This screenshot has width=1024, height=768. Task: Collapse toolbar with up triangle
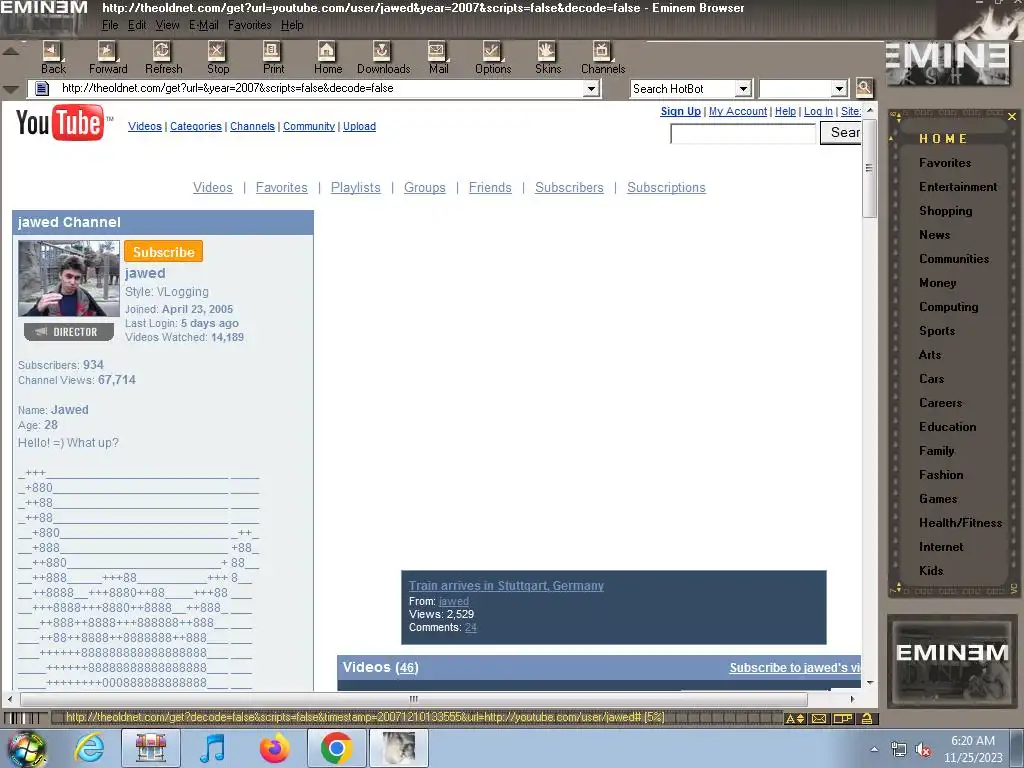[10, 51]
